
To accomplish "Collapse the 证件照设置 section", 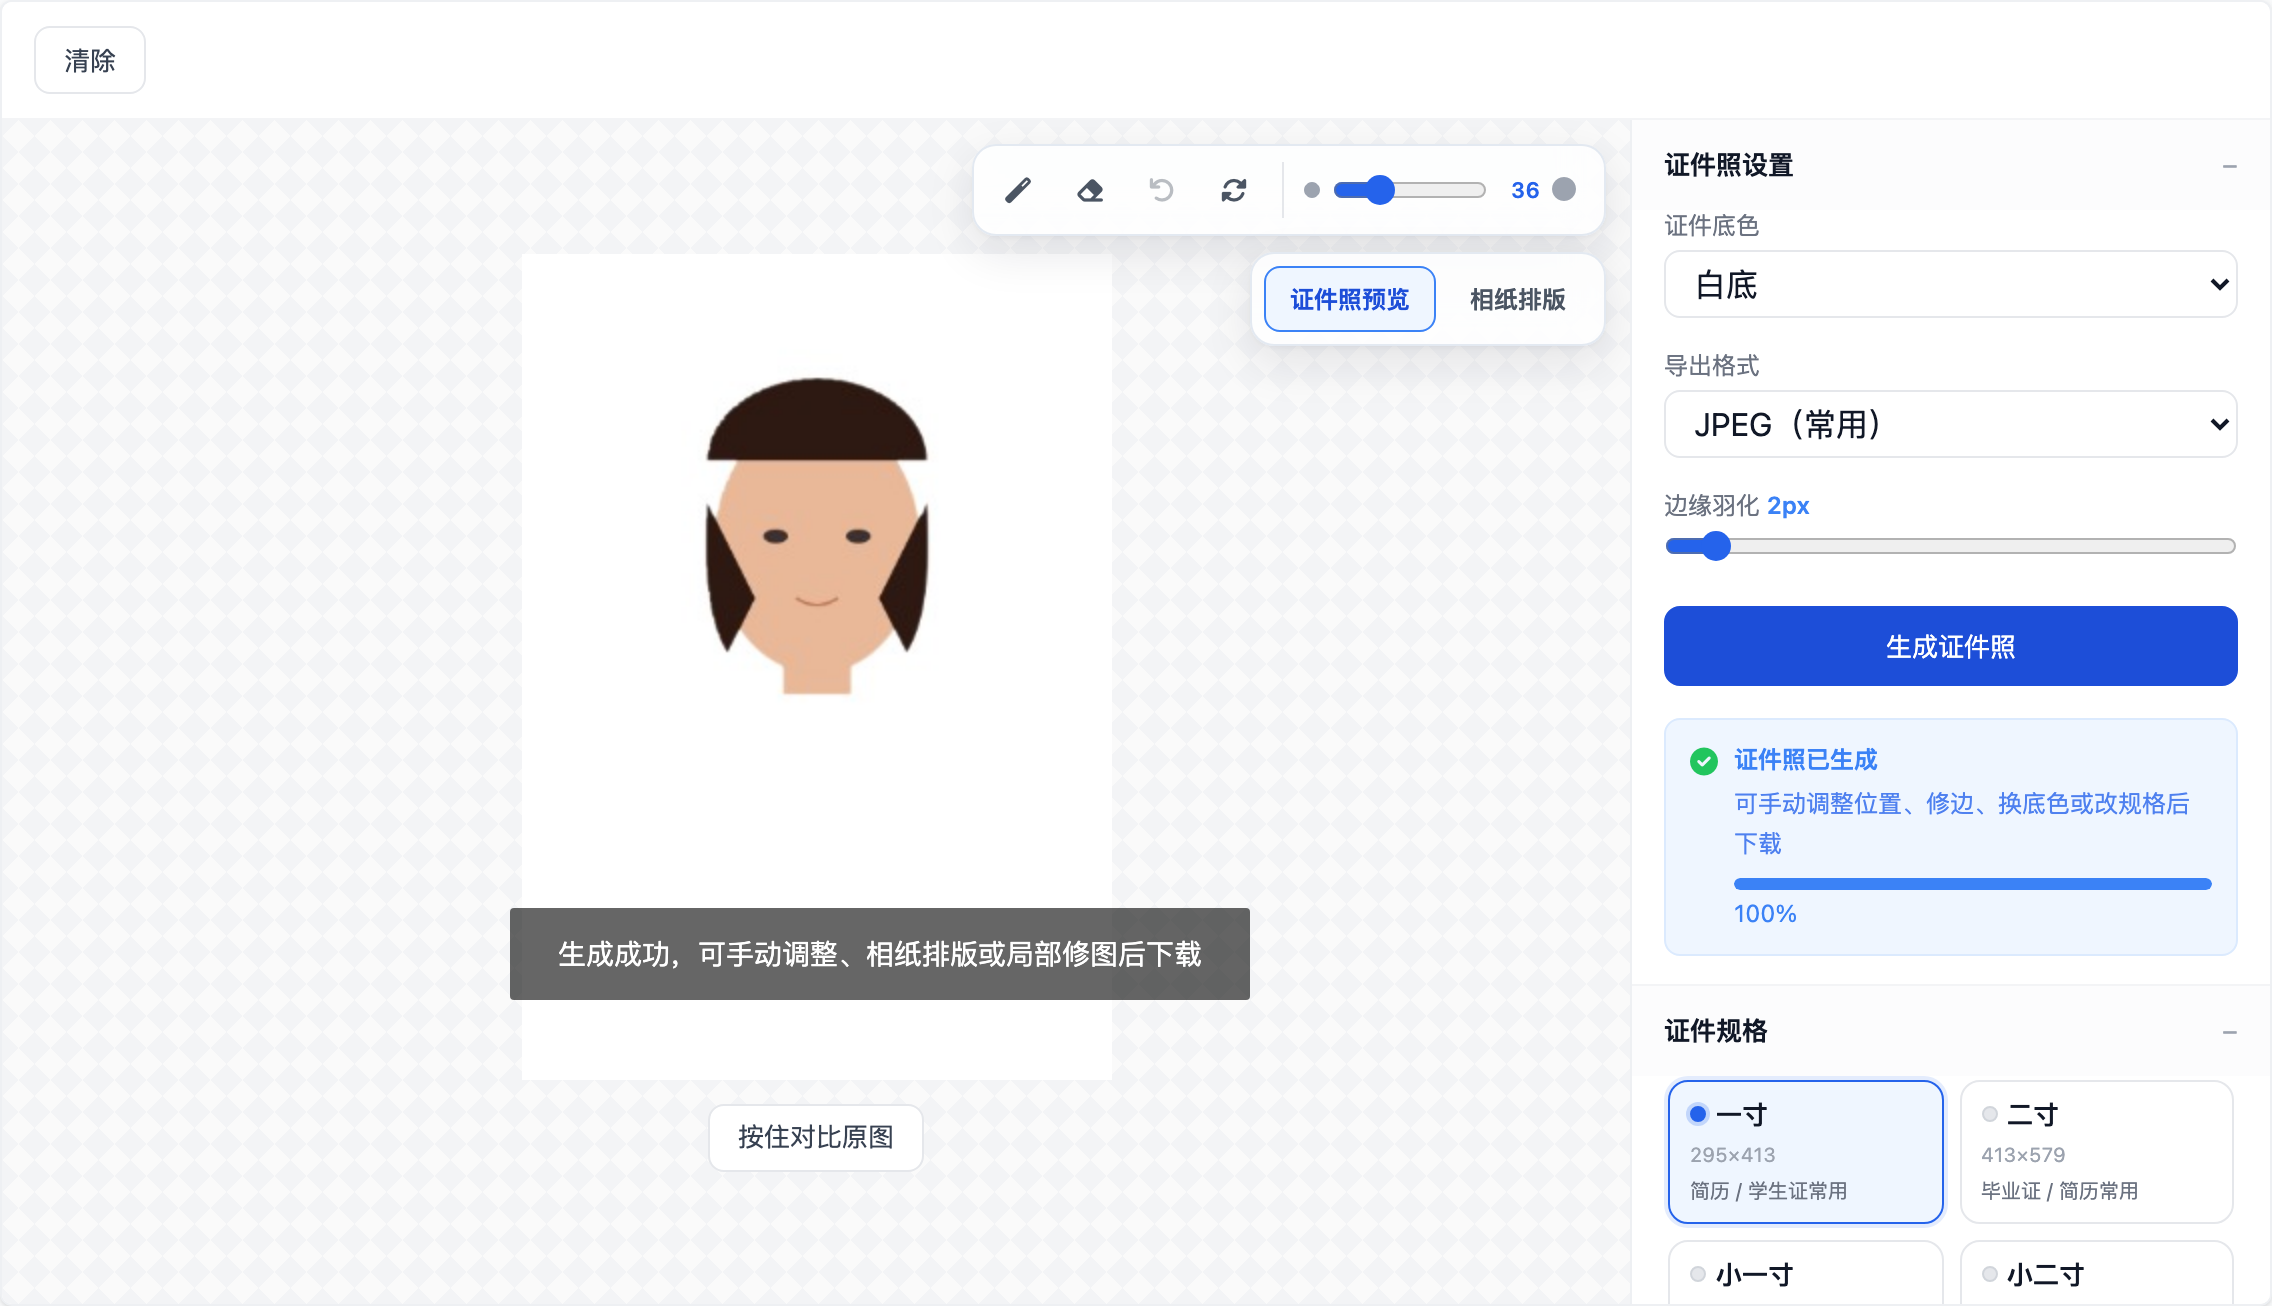I will tap(2229, 166).
